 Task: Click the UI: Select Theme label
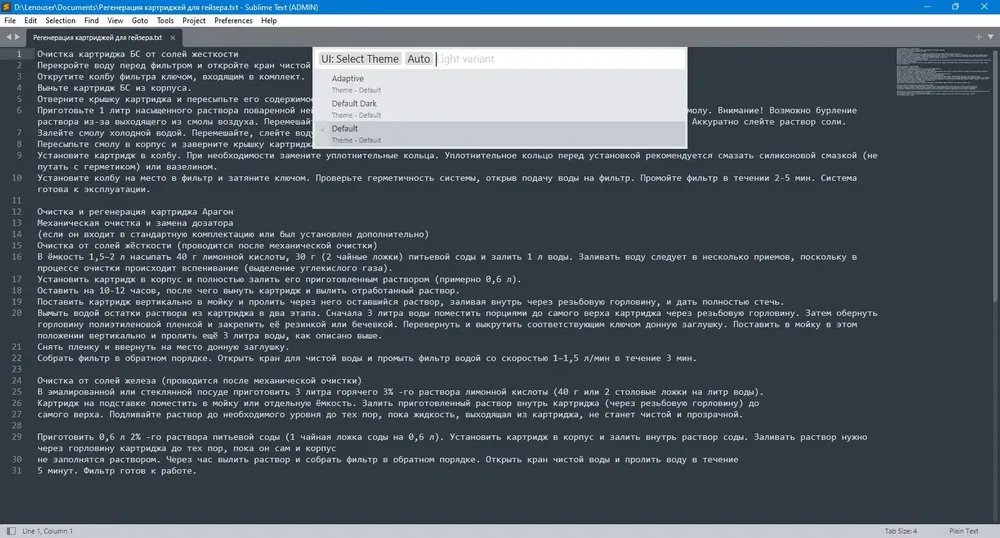point(360,59)
